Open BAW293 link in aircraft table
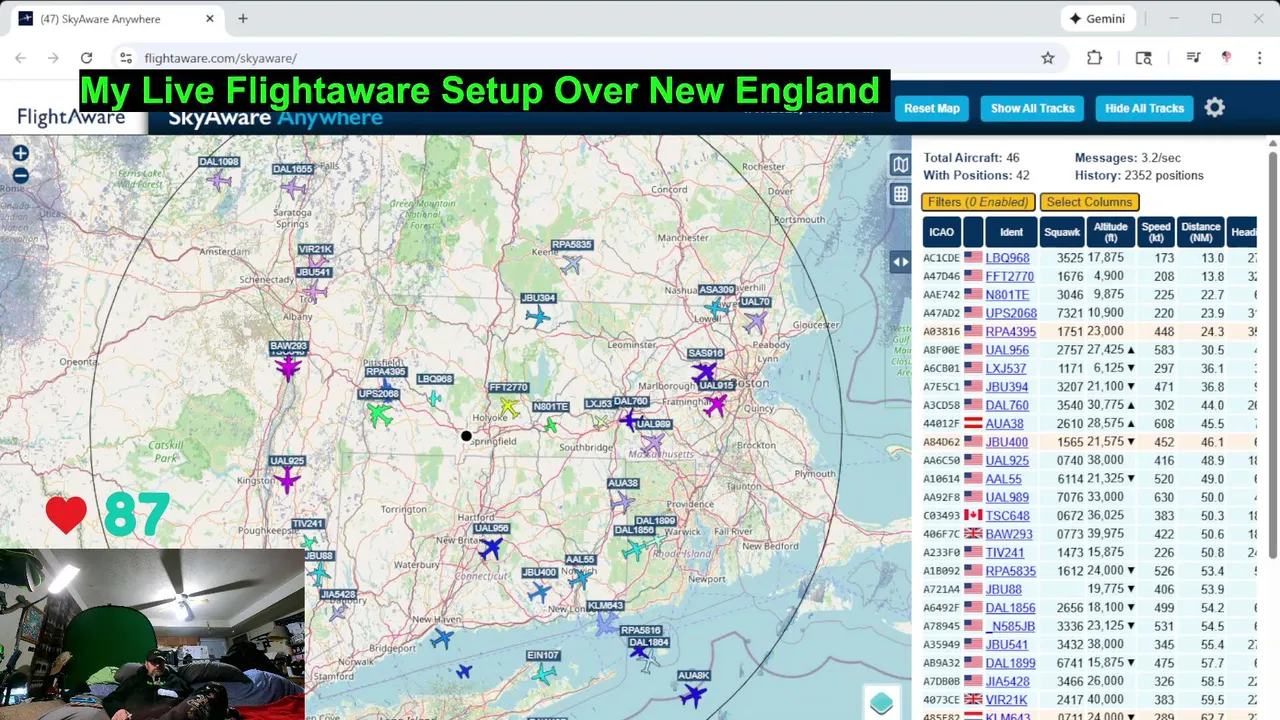 point(1009,534)
